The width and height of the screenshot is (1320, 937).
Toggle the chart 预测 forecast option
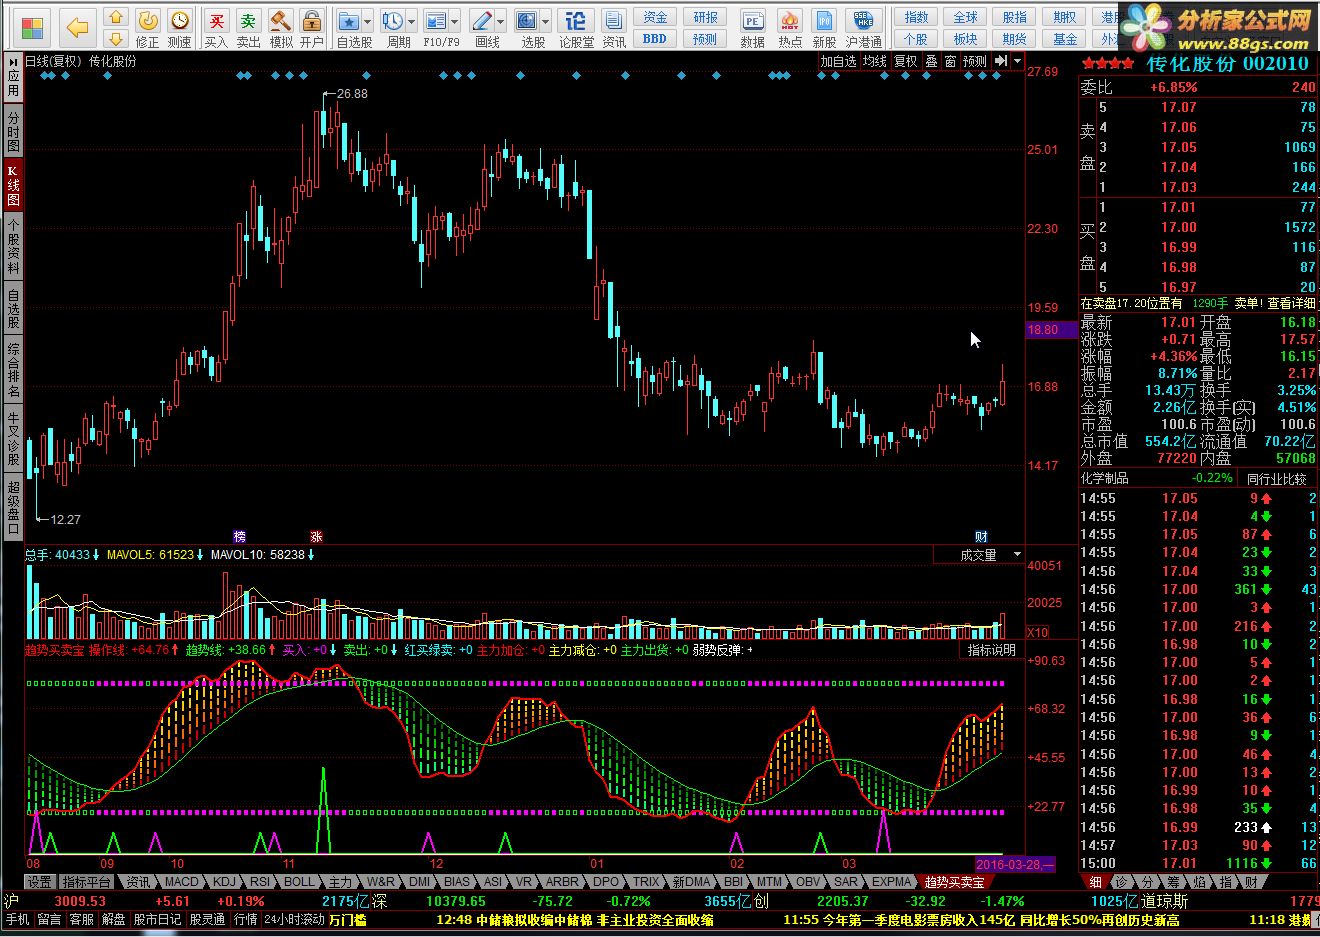(975, 61)
